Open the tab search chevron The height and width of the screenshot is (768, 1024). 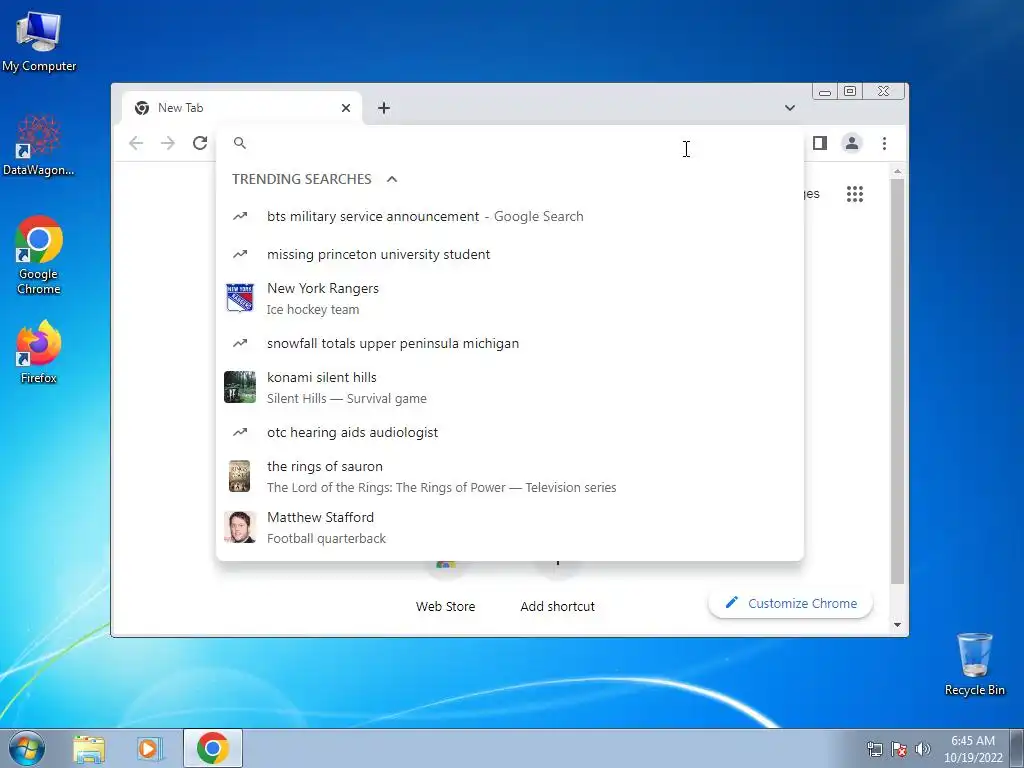tap(790, 108)
